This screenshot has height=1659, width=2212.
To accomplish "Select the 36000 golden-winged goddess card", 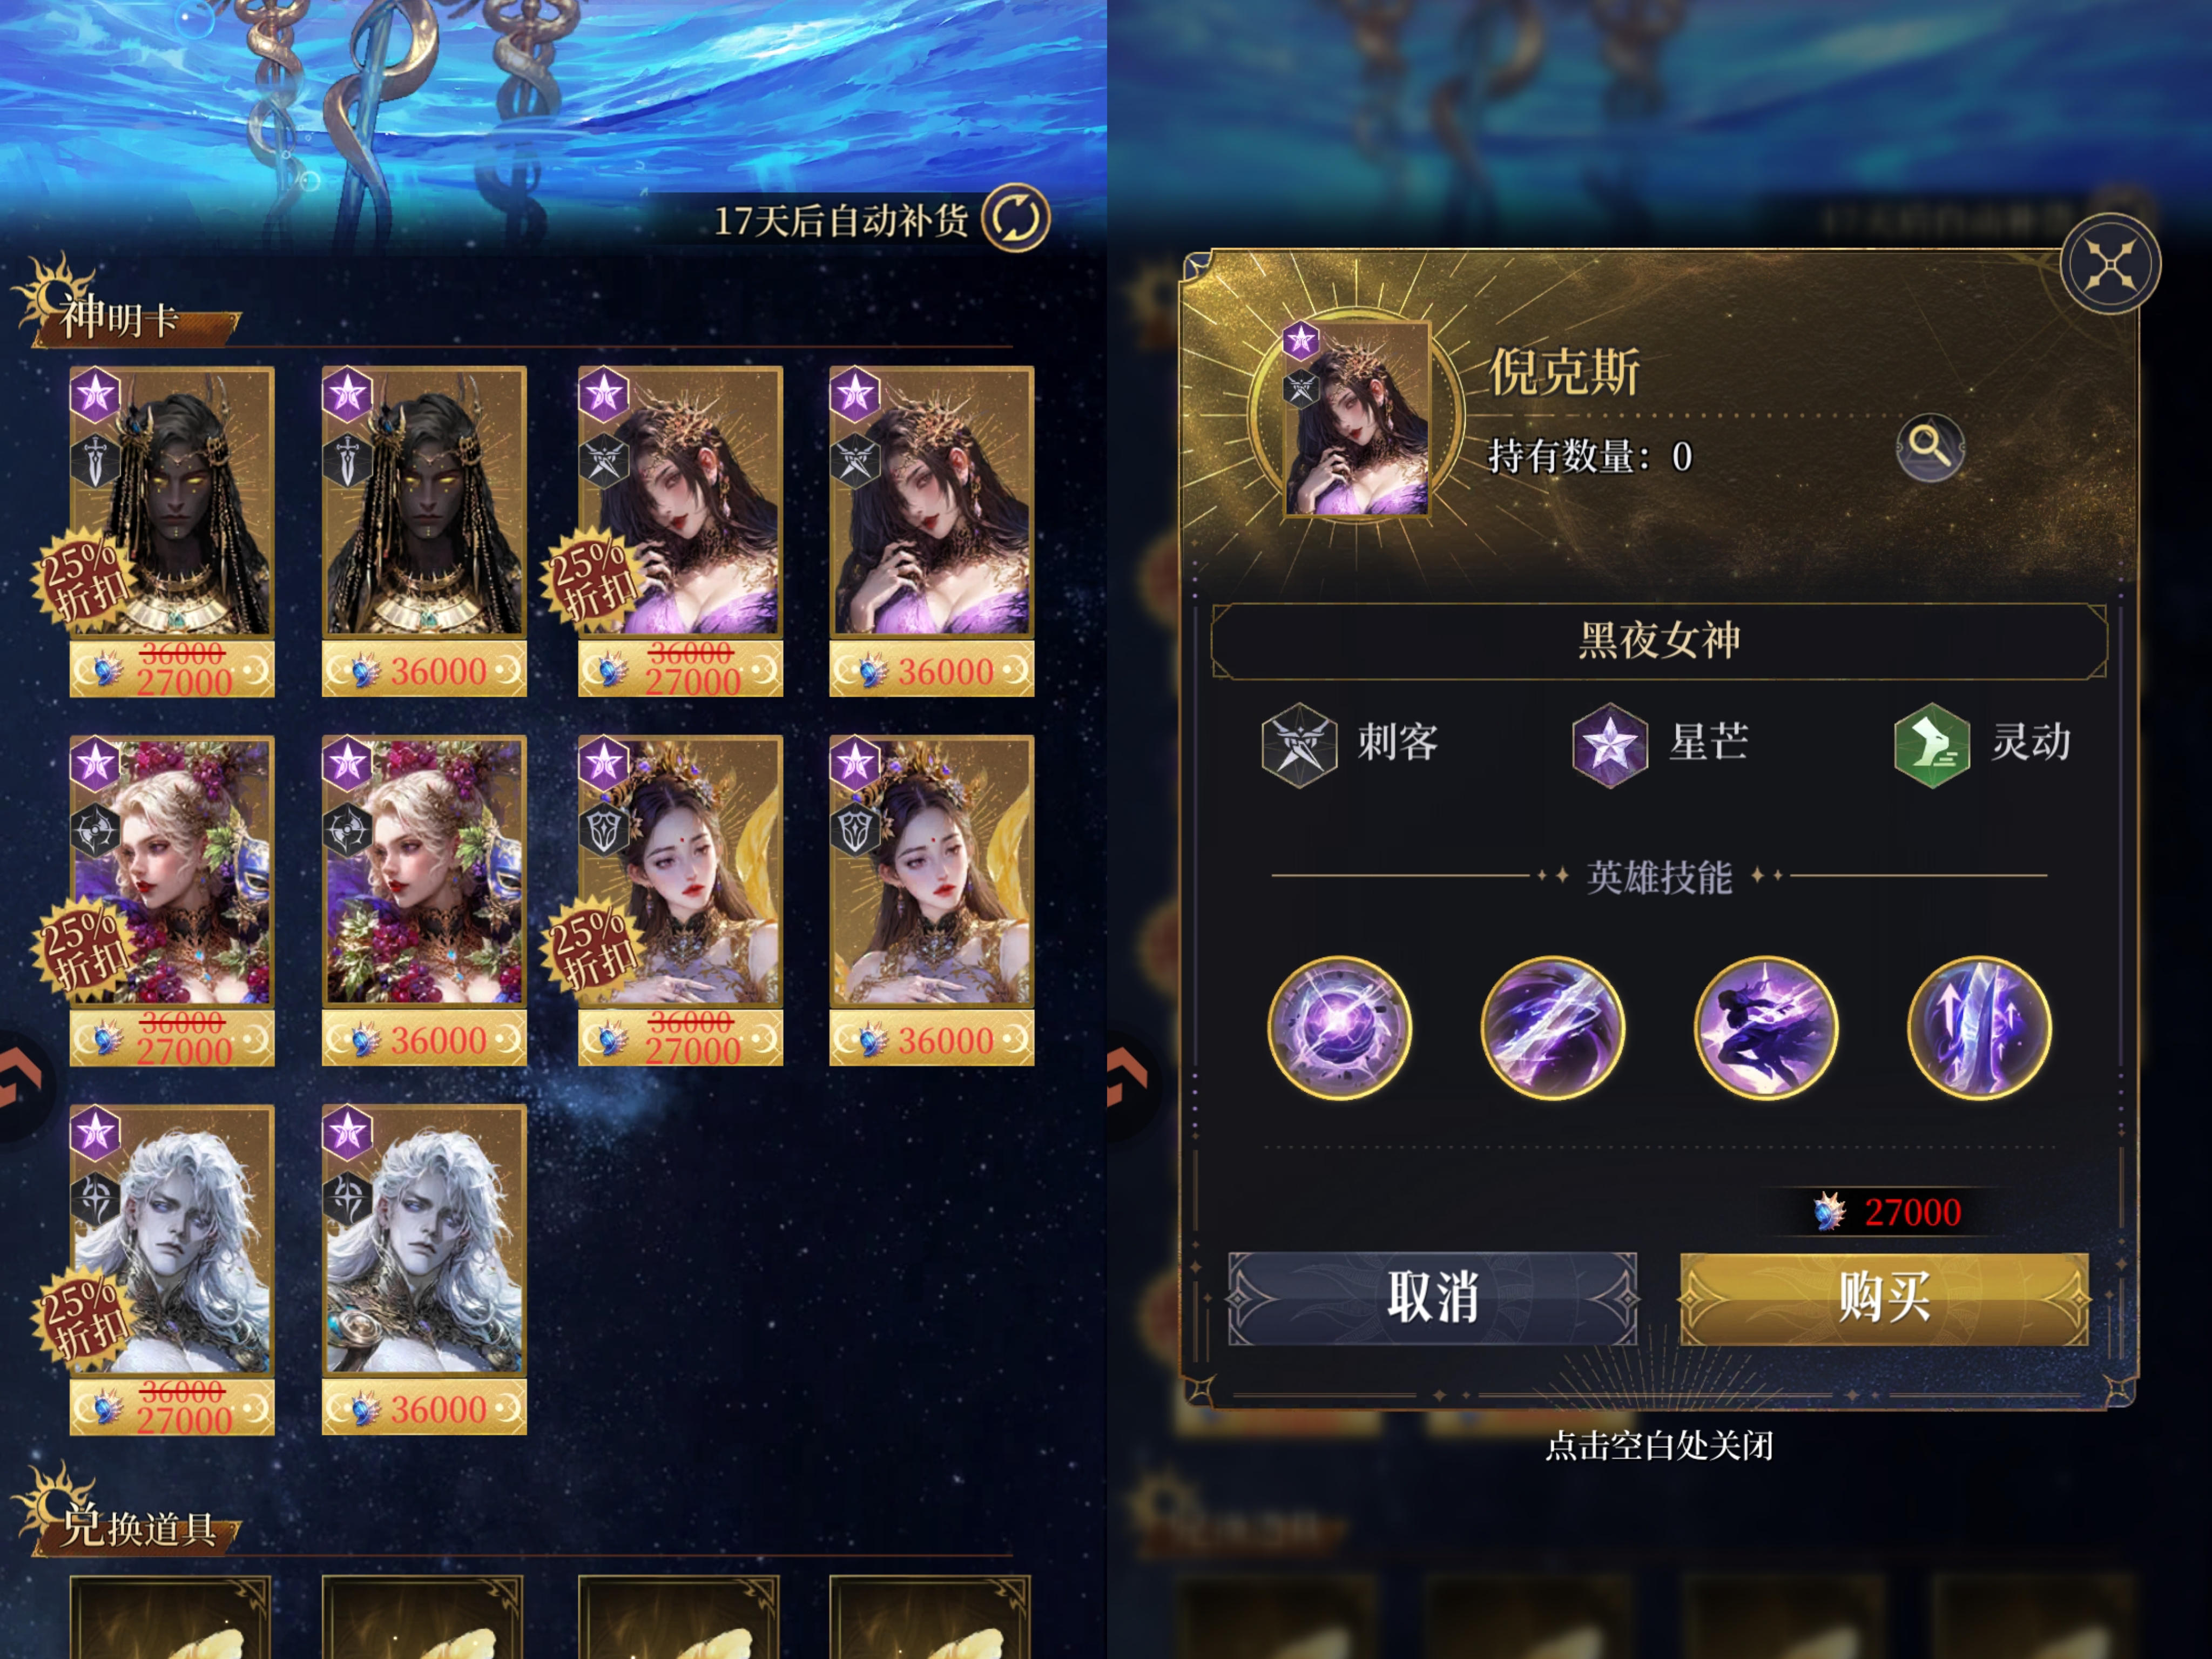I will (x=931, y=900).
